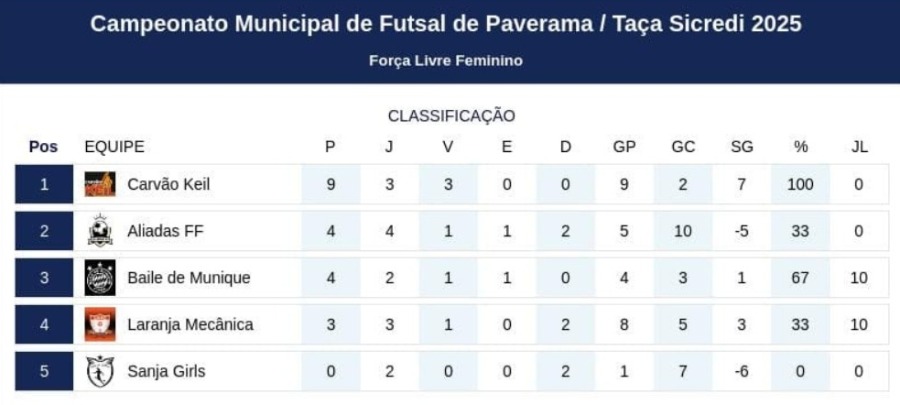Image resolution: width=900 pixels, height=405 pixels.
Task: Select the % percentage column header
Action: click(x=801, y=147)
